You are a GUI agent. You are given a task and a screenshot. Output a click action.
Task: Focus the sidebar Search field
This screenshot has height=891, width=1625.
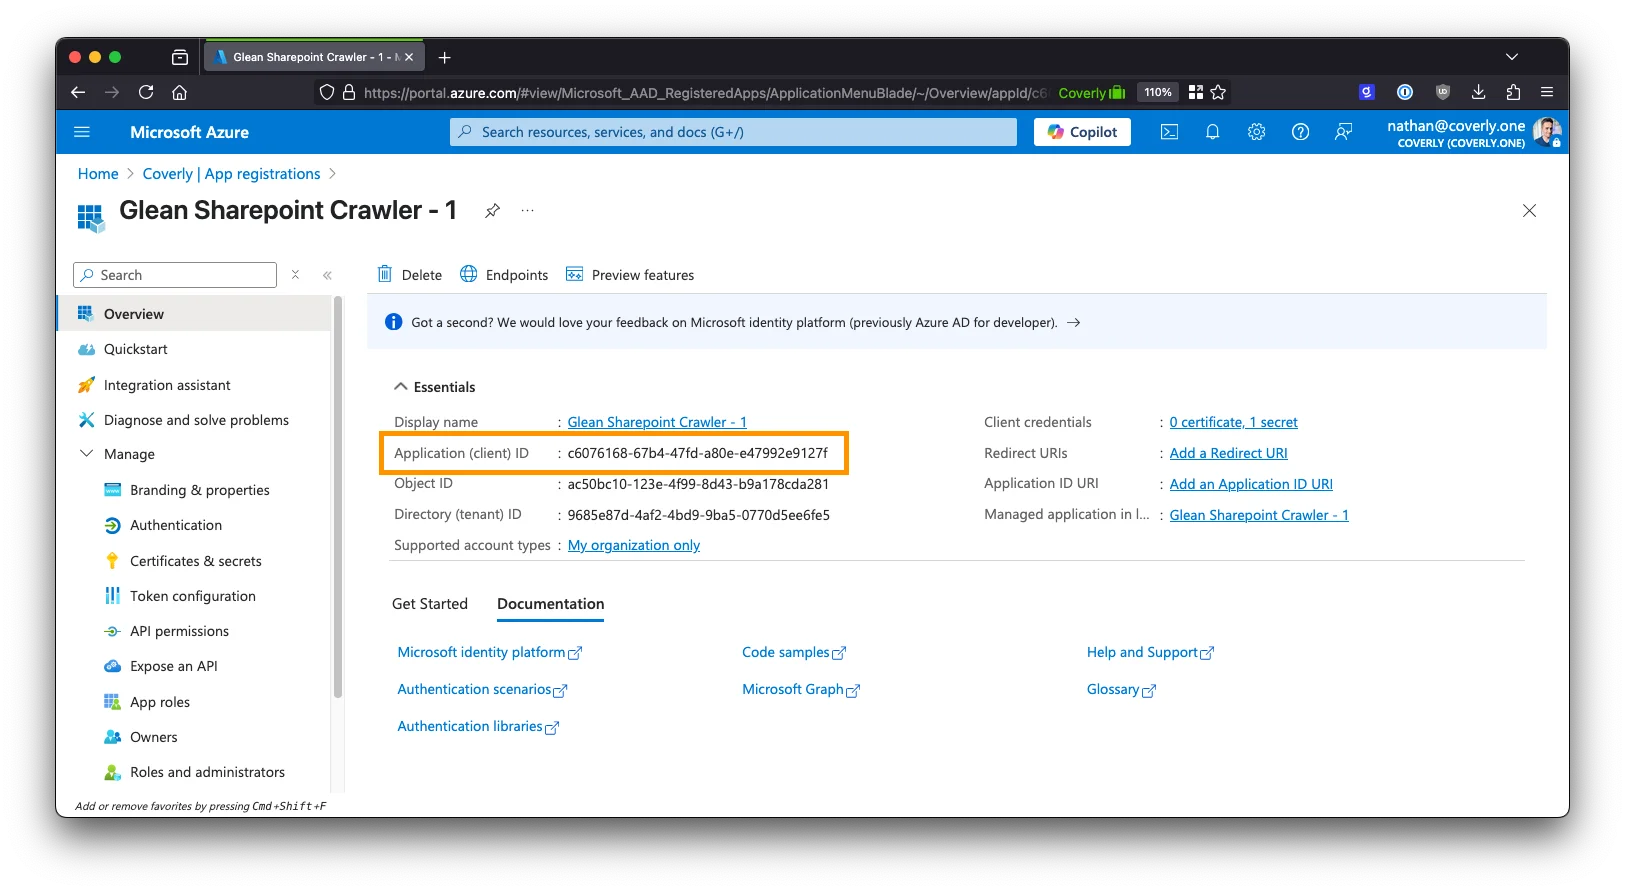pyautogui.click(x=175, y=275)
